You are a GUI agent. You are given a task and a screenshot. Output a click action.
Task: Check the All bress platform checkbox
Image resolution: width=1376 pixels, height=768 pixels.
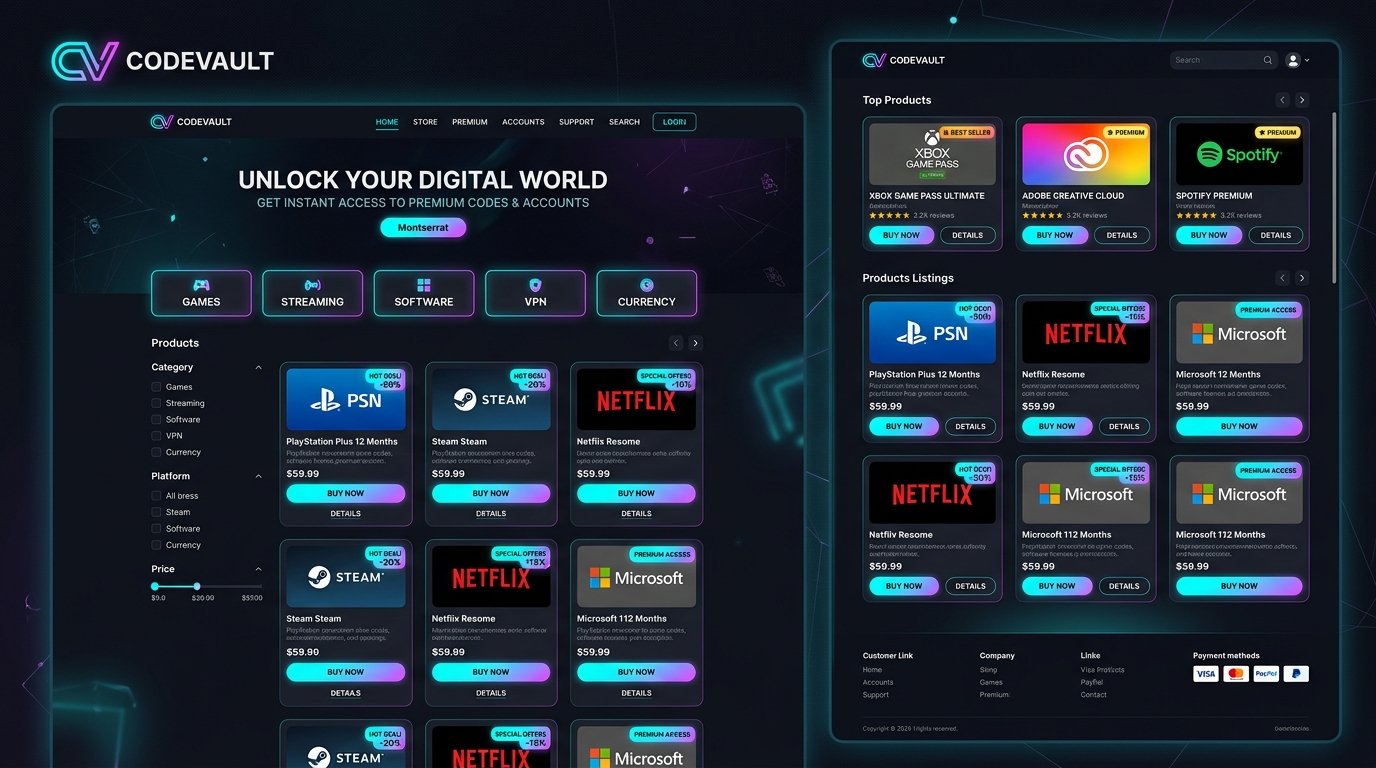click(156, 495)
